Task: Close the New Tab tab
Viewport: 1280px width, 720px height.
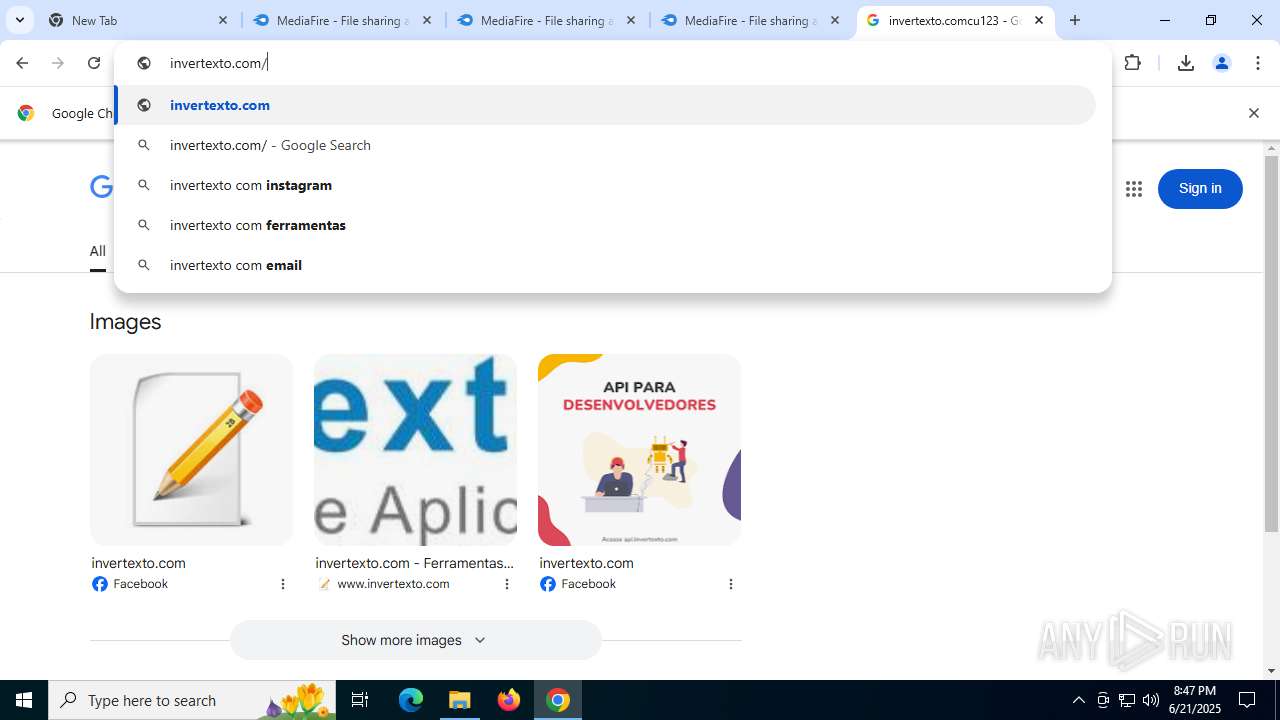Action: pos(223,20)
